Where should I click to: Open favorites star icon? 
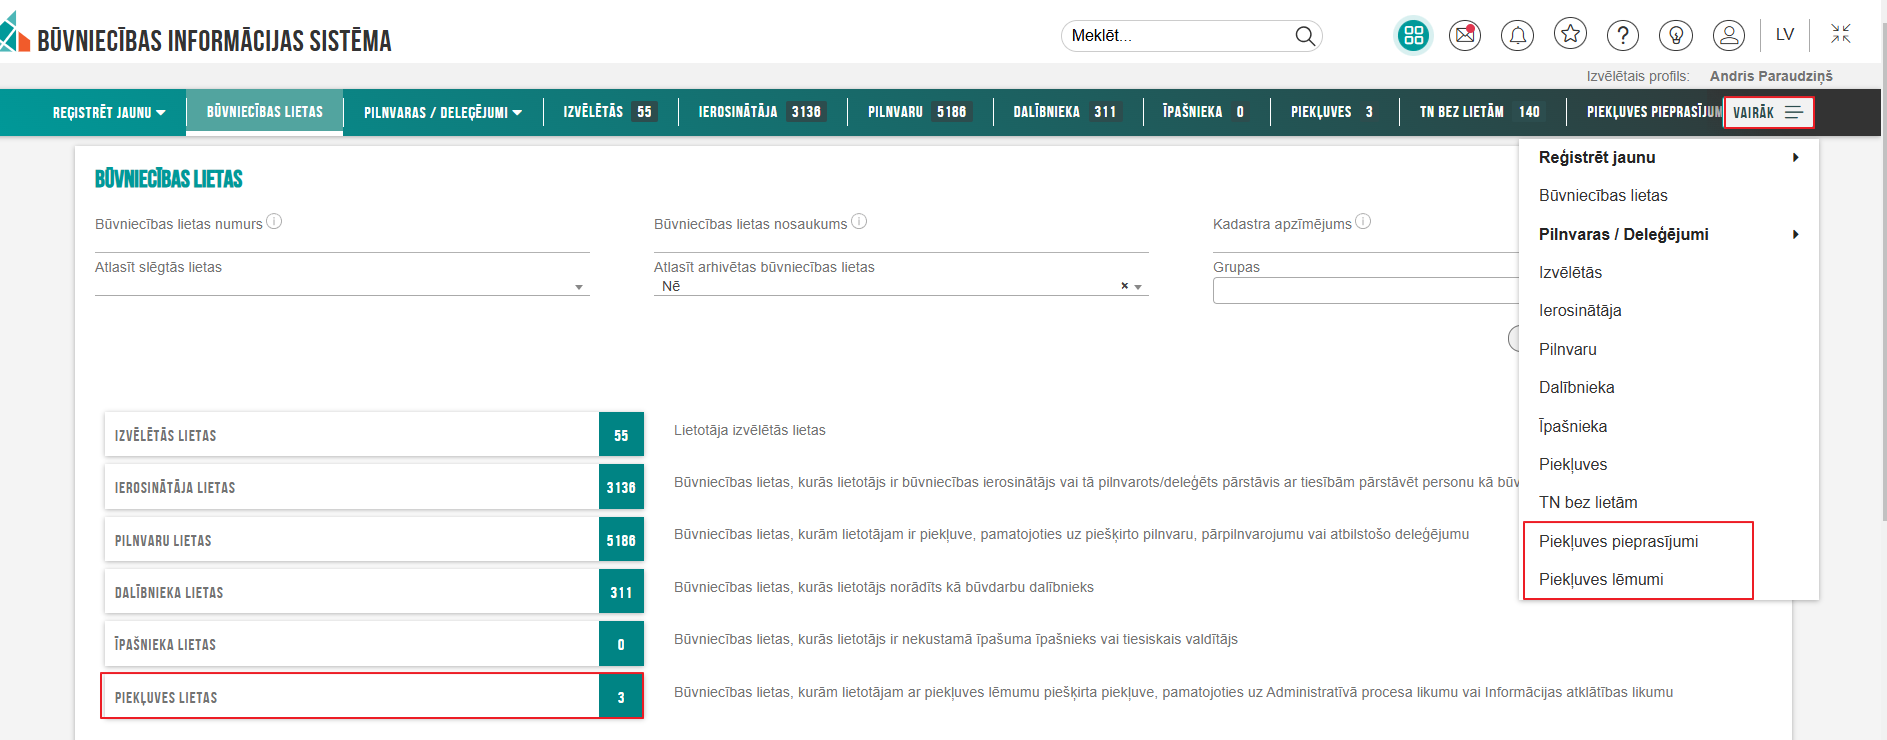[x=1570, y=34]
